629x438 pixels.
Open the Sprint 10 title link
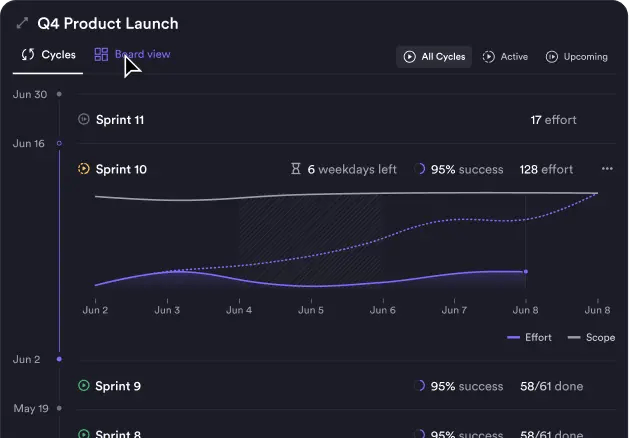point(121,169)
